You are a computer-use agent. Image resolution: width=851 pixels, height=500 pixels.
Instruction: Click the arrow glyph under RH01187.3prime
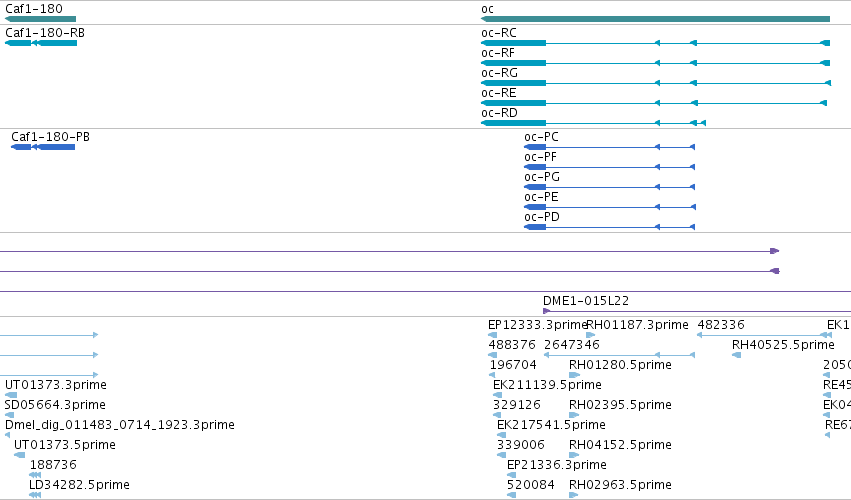pos(591,335)
